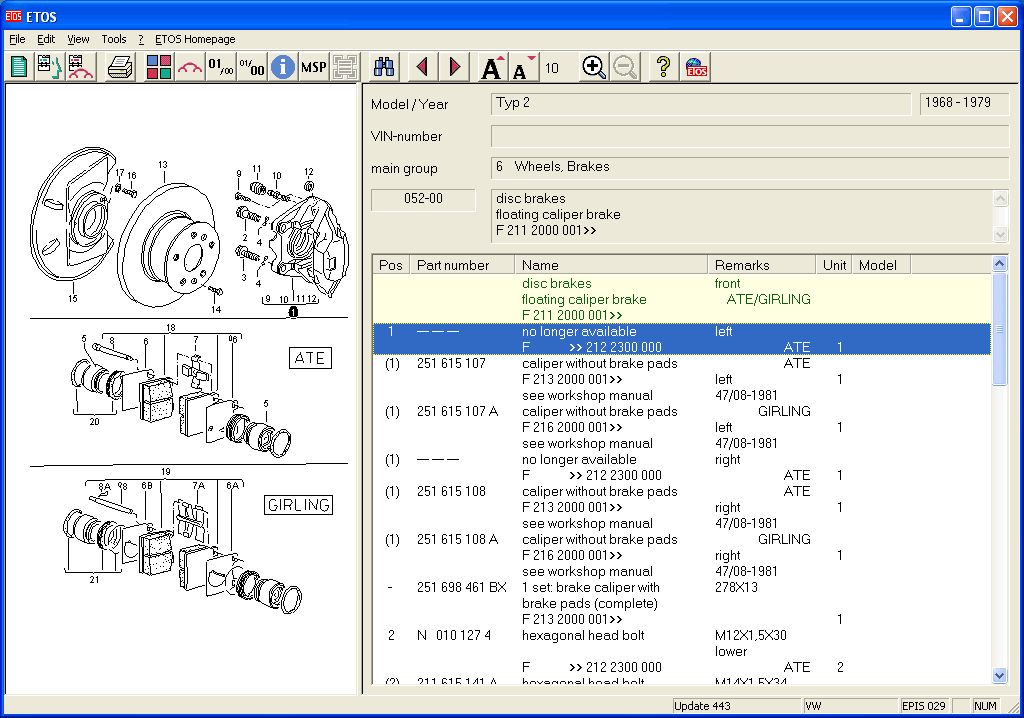Screen dimensions: 1024x718
Task: Click the MSP toolbar button
Action: click(x=313, y=67)
